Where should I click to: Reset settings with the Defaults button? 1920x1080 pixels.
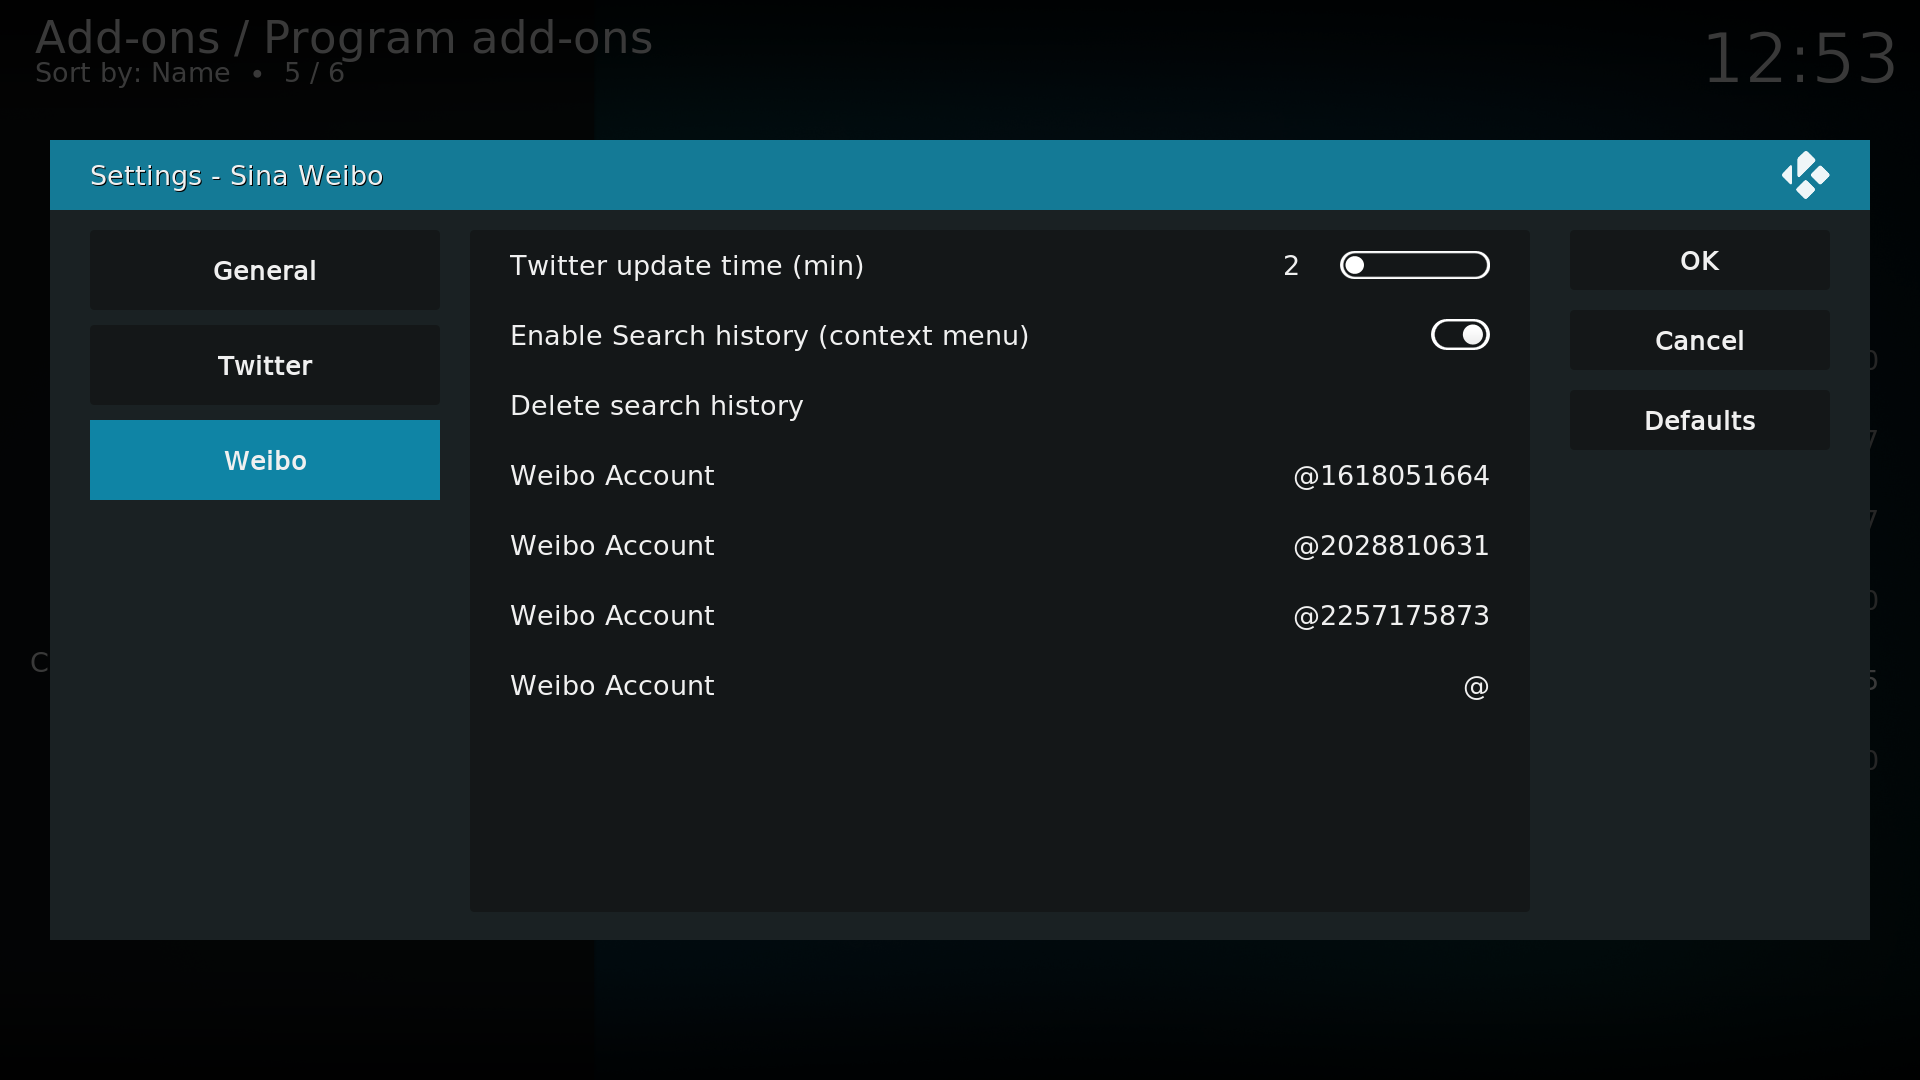(1699, 420)
